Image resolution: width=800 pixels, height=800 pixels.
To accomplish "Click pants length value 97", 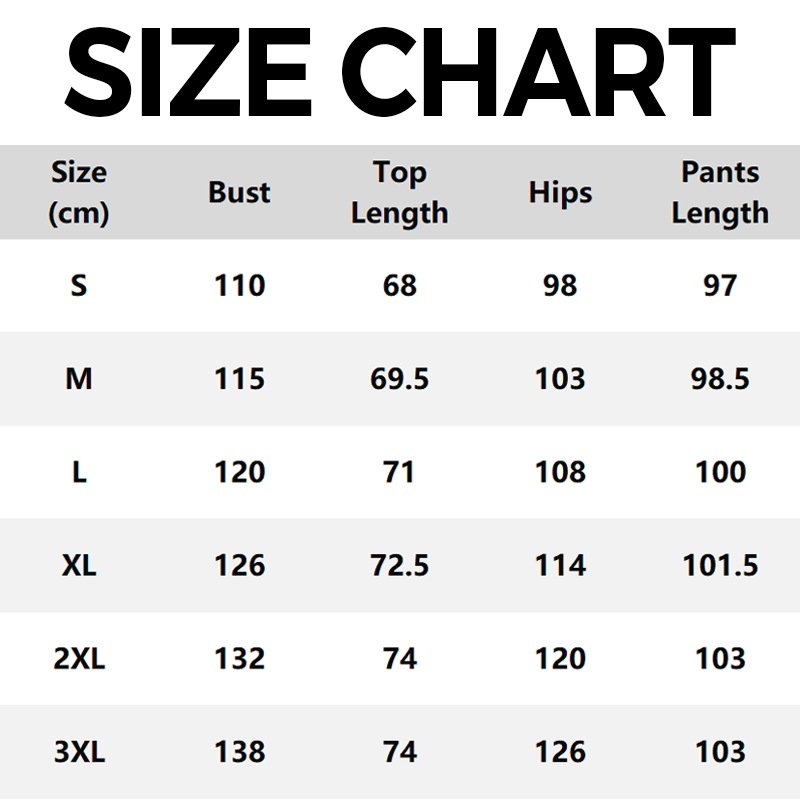I will (x=720, y=286).
